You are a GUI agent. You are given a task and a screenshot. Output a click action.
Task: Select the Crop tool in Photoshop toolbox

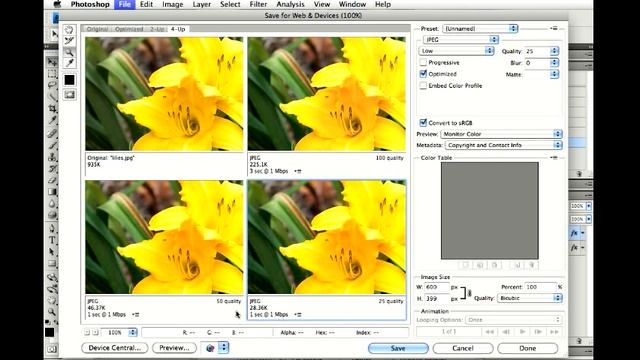pyautogui.click(x=52, y=109)
